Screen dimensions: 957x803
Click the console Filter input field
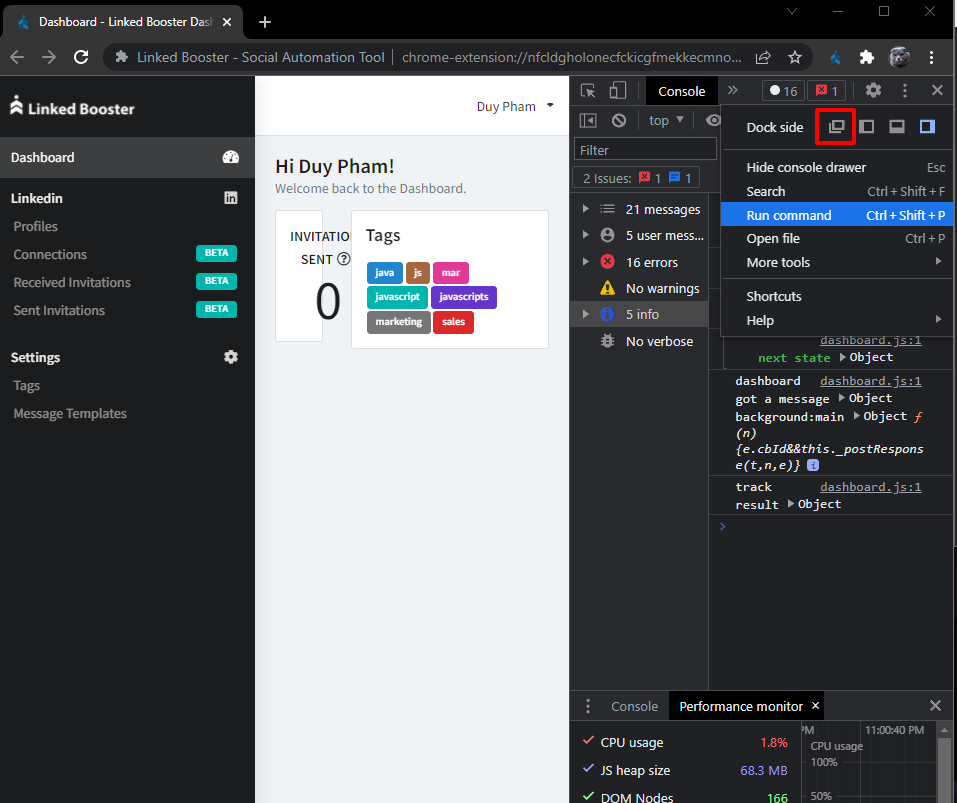(645, 149)
